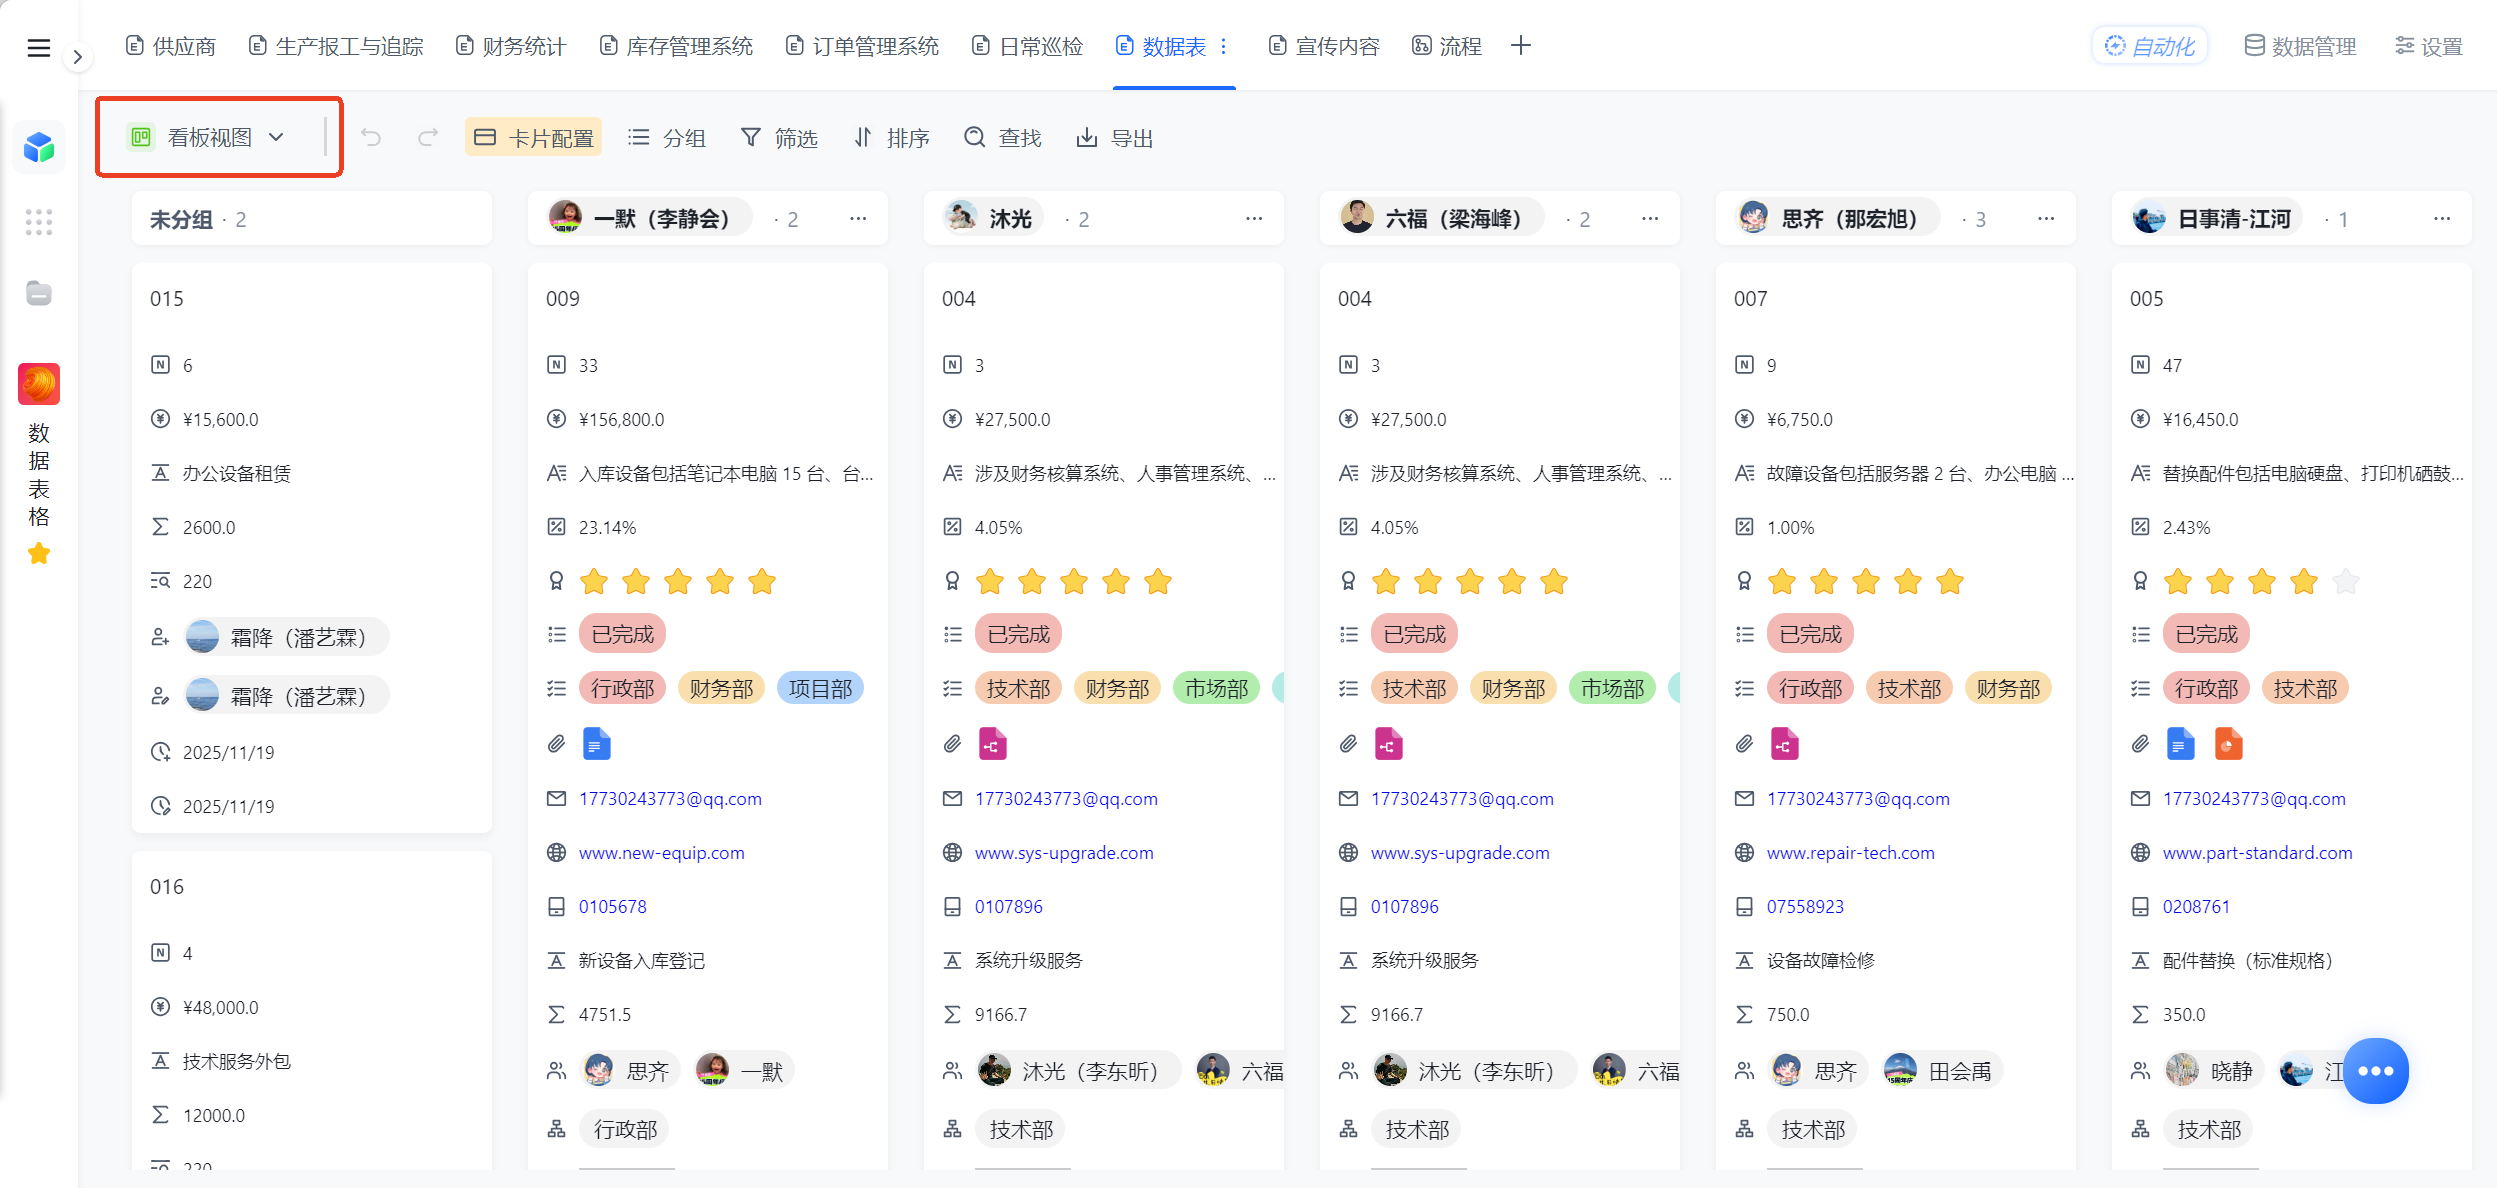
Task: Open the 流程 tab
Action: point(1447,46)
